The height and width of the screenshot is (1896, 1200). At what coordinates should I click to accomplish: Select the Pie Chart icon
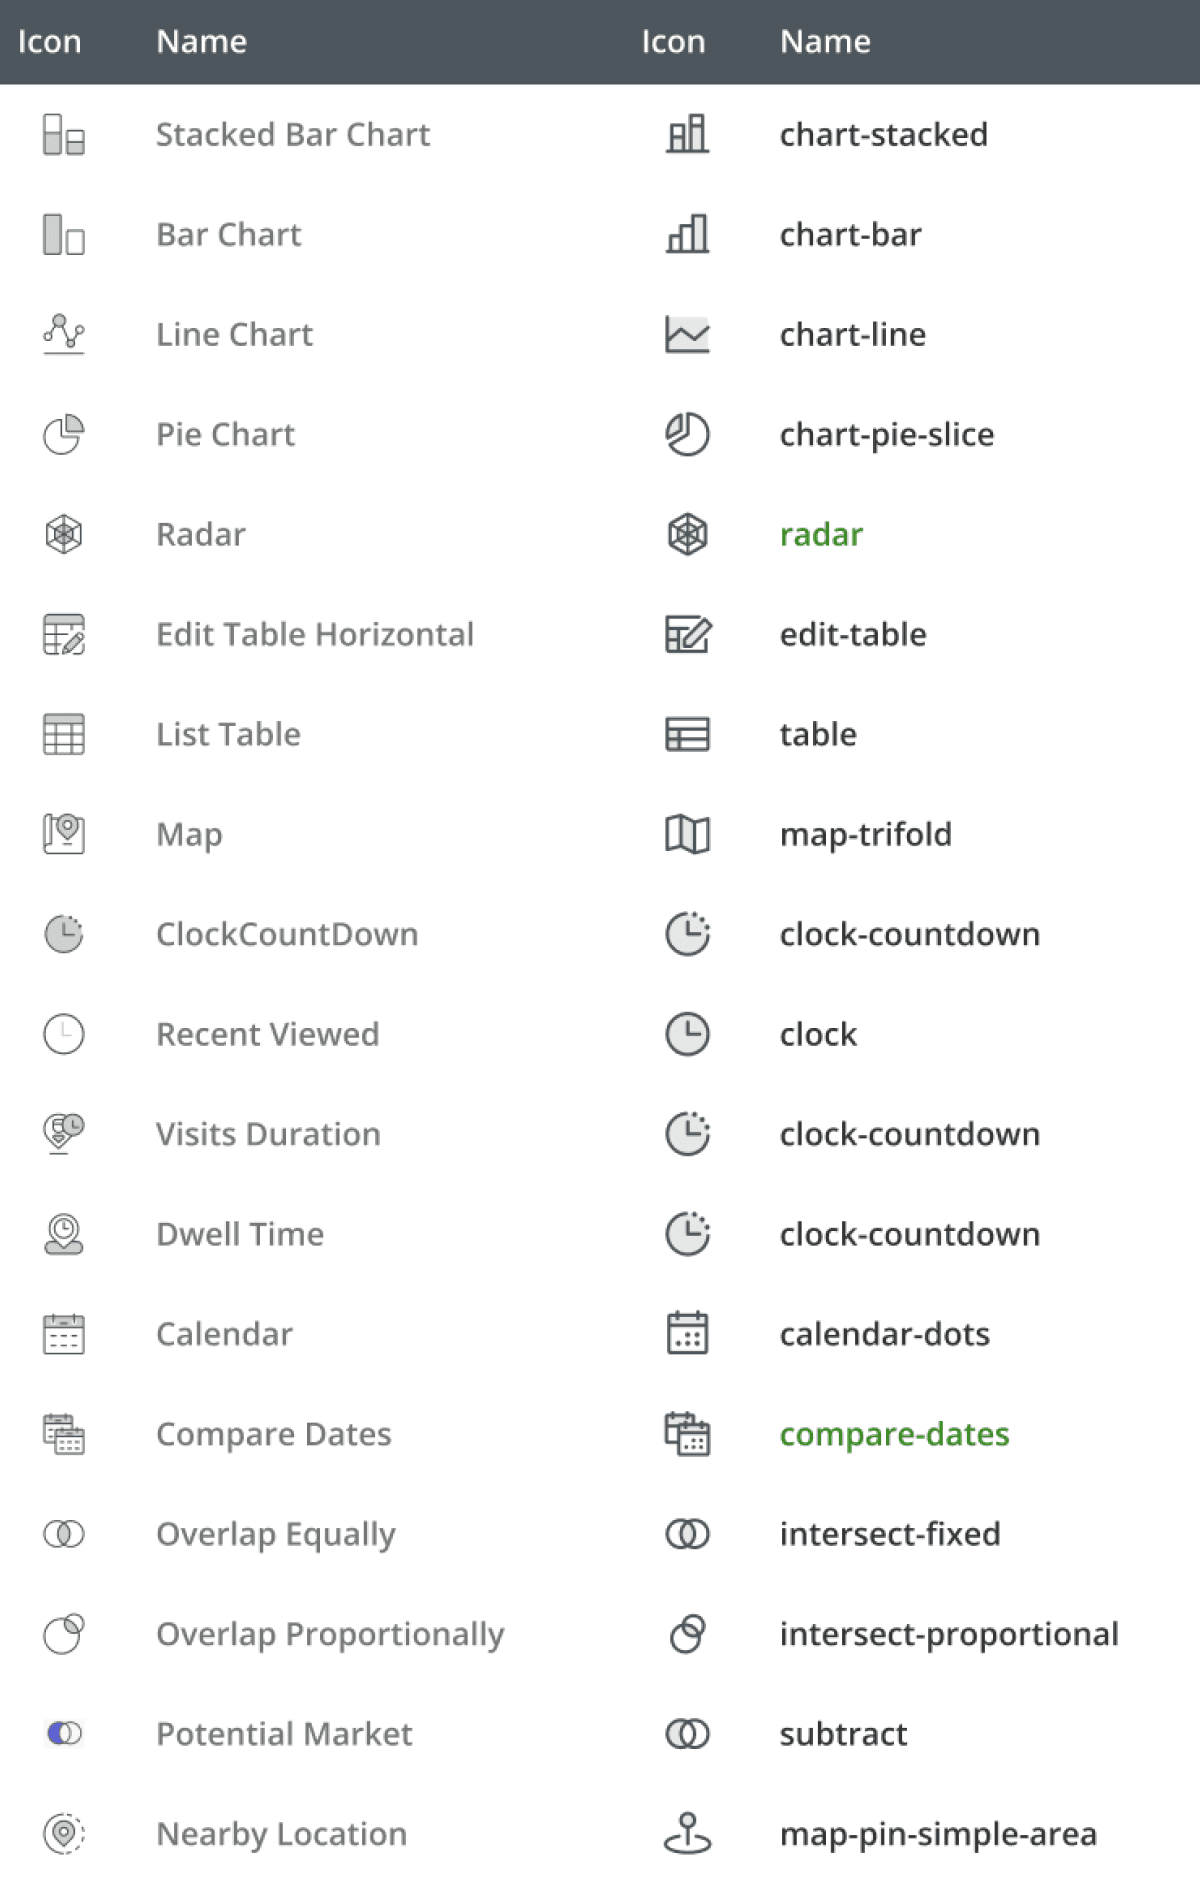click(x=63, y=434)
